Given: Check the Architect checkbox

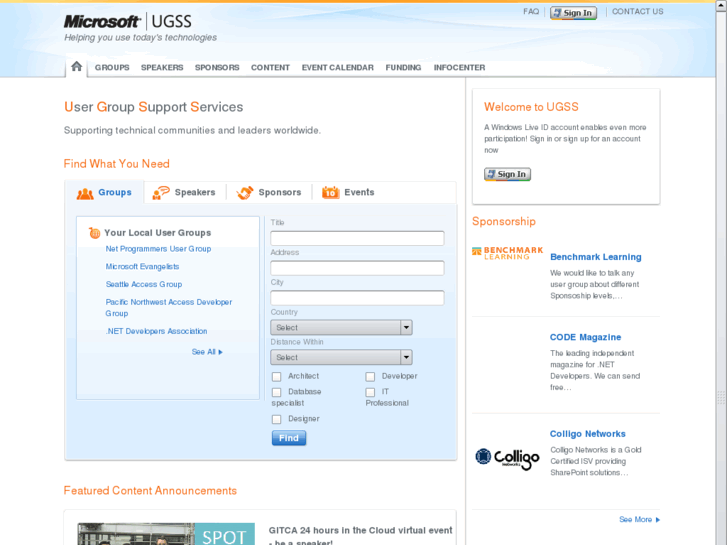Looking at the screenshot, I should pos(277,377).
